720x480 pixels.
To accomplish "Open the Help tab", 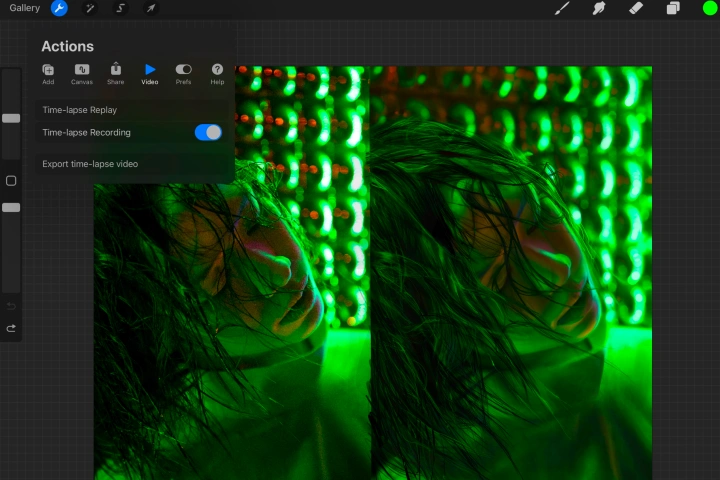I will [217, 74].
